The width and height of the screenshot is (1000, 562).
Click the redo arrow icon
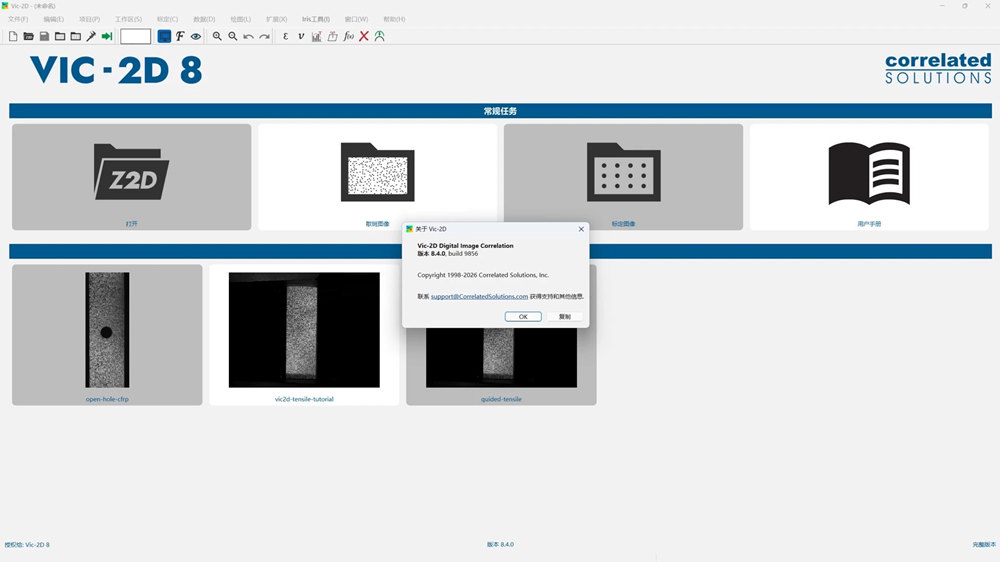click(265, 36)
